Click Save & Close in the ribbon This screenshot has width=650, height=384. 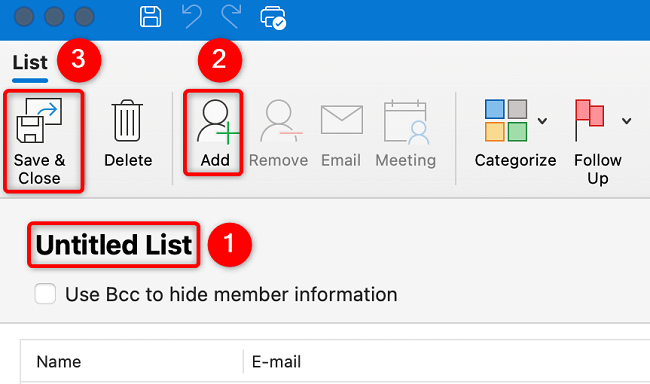click(x=40, y=142)
